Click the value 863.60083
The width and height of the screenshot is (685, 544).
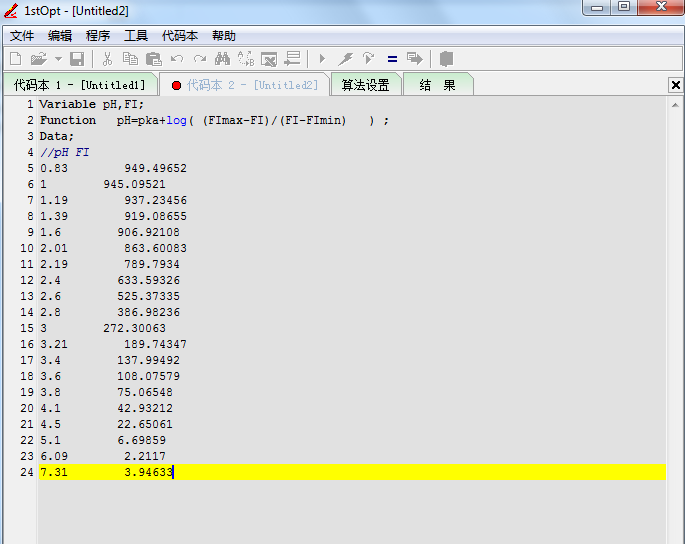(156, 248)
